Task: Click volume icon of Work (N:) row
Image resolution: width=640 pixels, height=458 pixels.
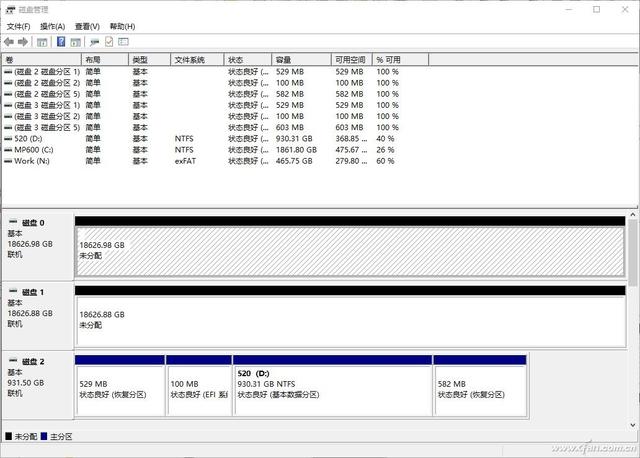Action: 8,161
